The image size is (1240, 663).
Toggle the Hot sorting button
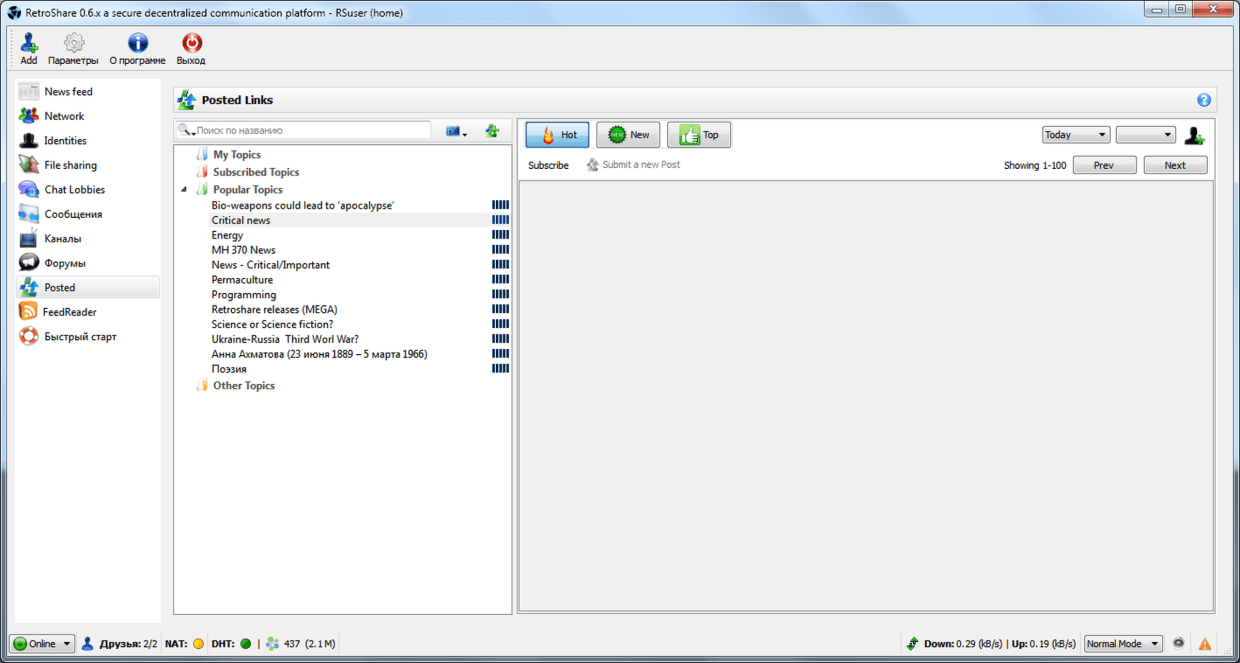point(557,135)
